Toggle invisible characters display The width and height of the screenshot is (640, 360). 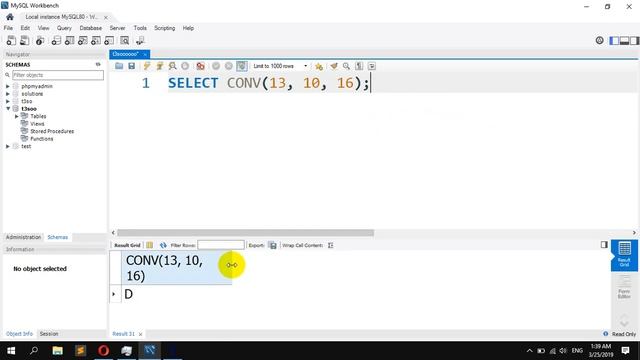coord(359,66)
